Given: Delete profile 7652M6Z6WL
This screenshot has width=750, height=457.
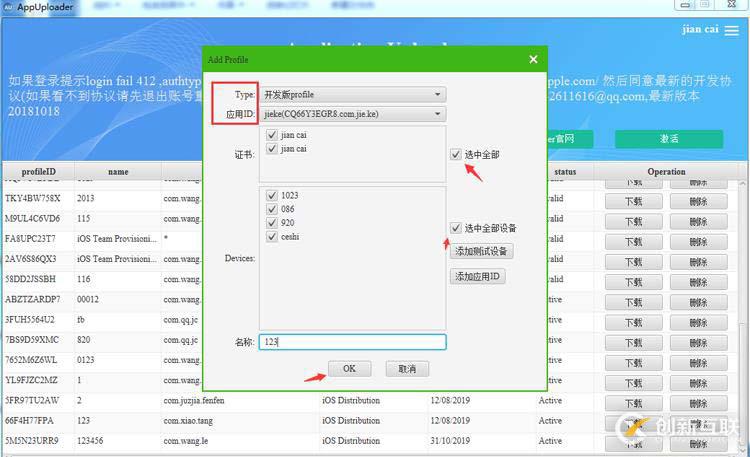Looking at the screenshot, I should 698,363.
